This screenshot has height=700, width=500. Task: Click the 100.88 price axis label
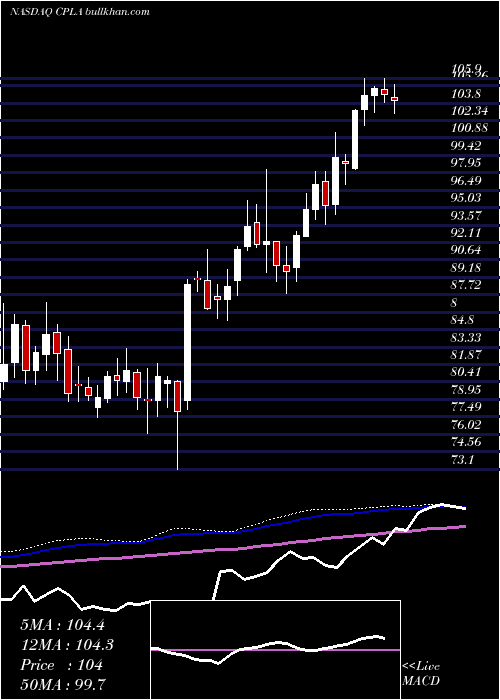[x=469, y=128]
